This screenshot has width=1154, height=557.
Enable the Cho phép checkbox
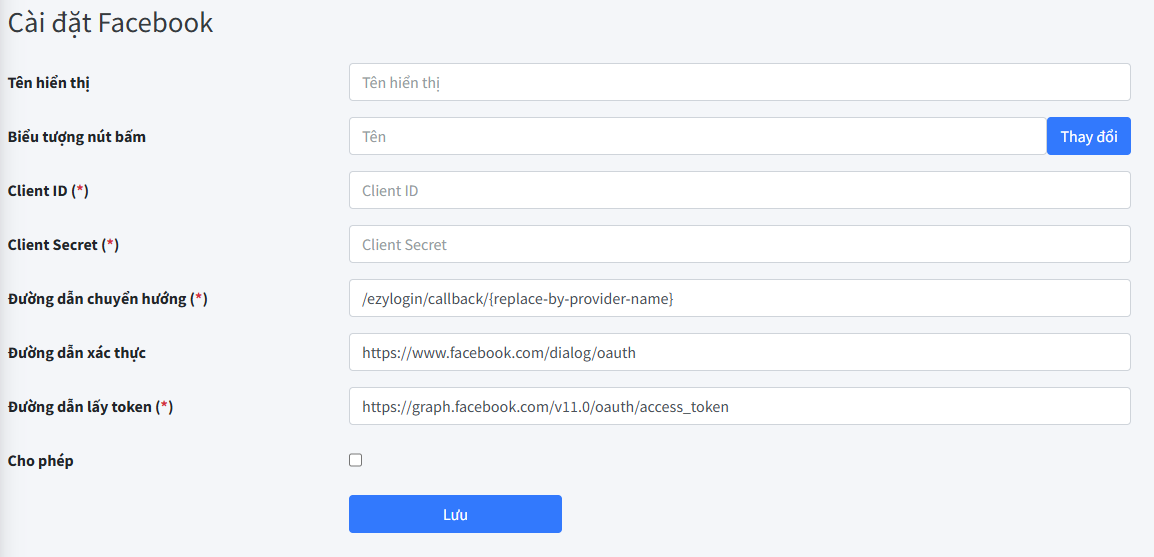[x=355, y=461]
